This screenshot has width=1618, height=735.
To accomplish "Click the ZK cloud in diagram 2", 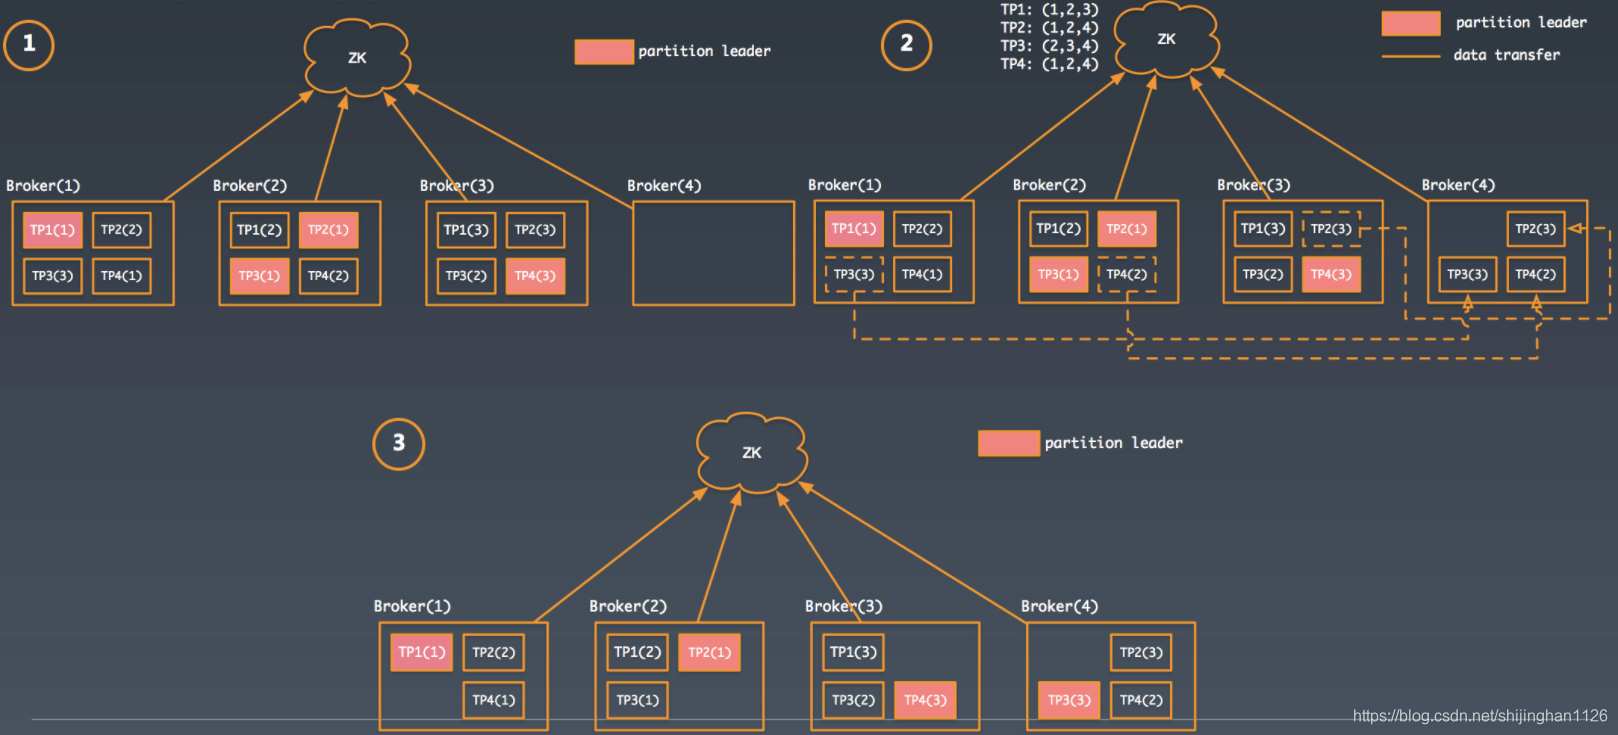I will pyautogui.click(x=1167, y=39).
